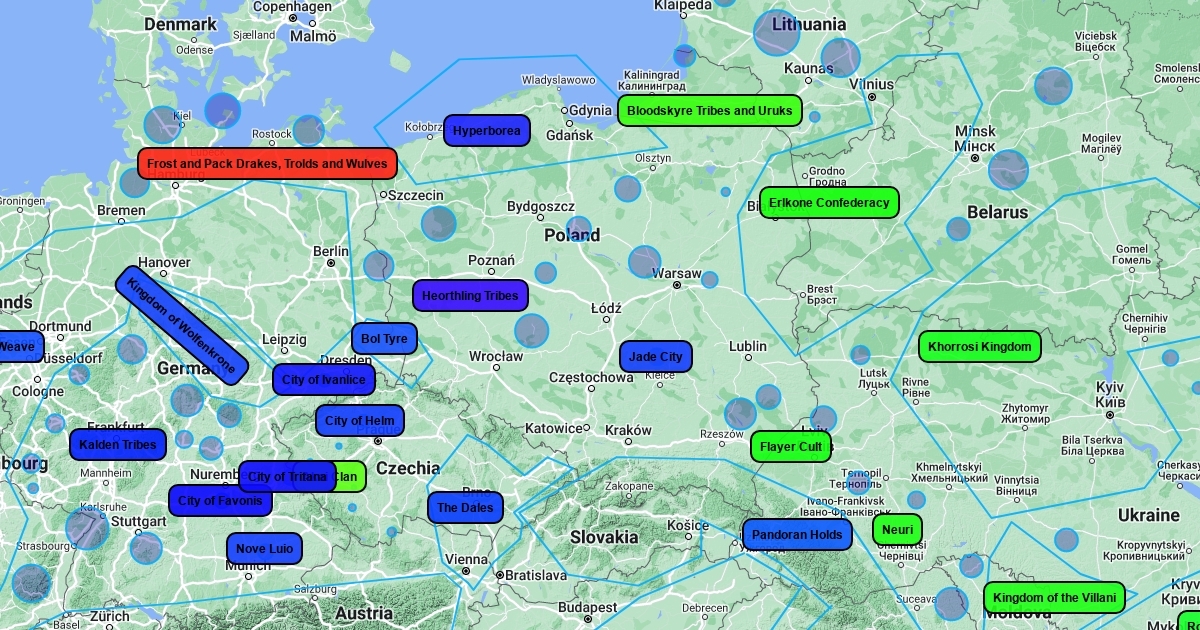Open The Dales label near Vienna

tap(465, 508)
